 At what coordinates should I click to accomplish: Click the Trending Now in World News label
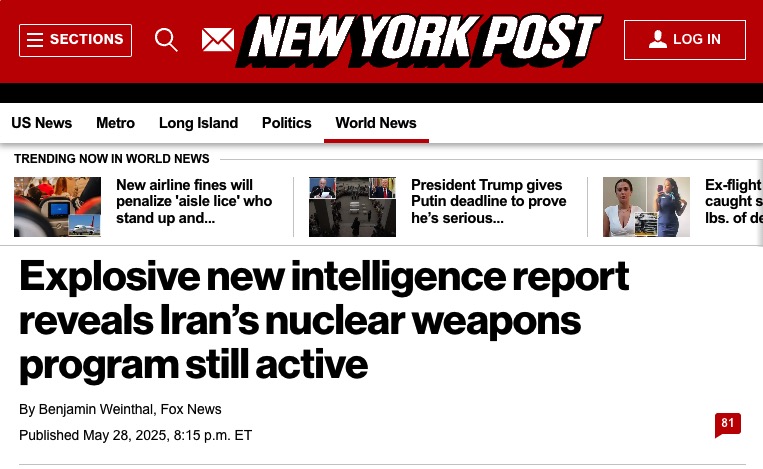tap(112, 159)
